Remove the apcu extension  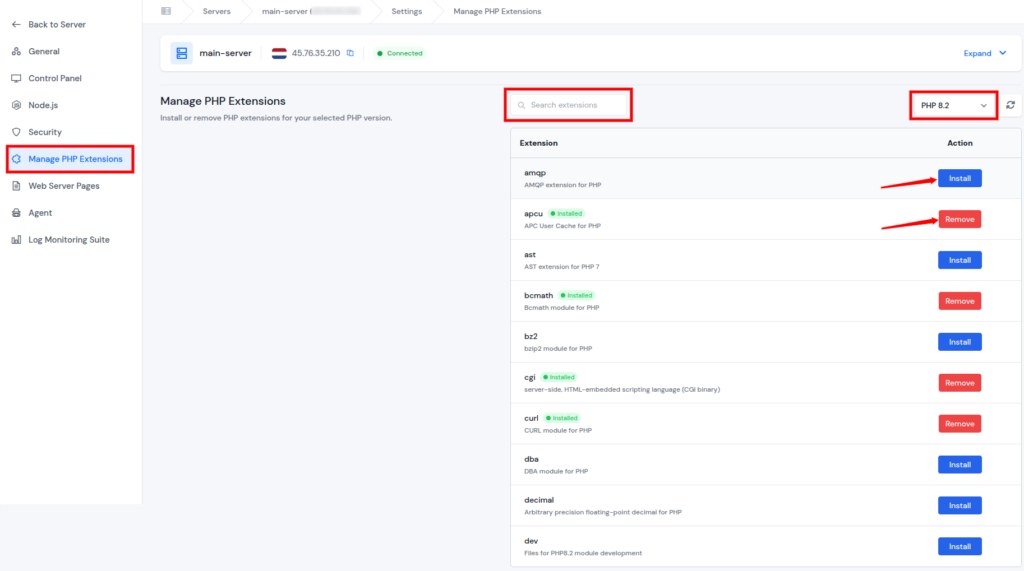click(959, 219)
